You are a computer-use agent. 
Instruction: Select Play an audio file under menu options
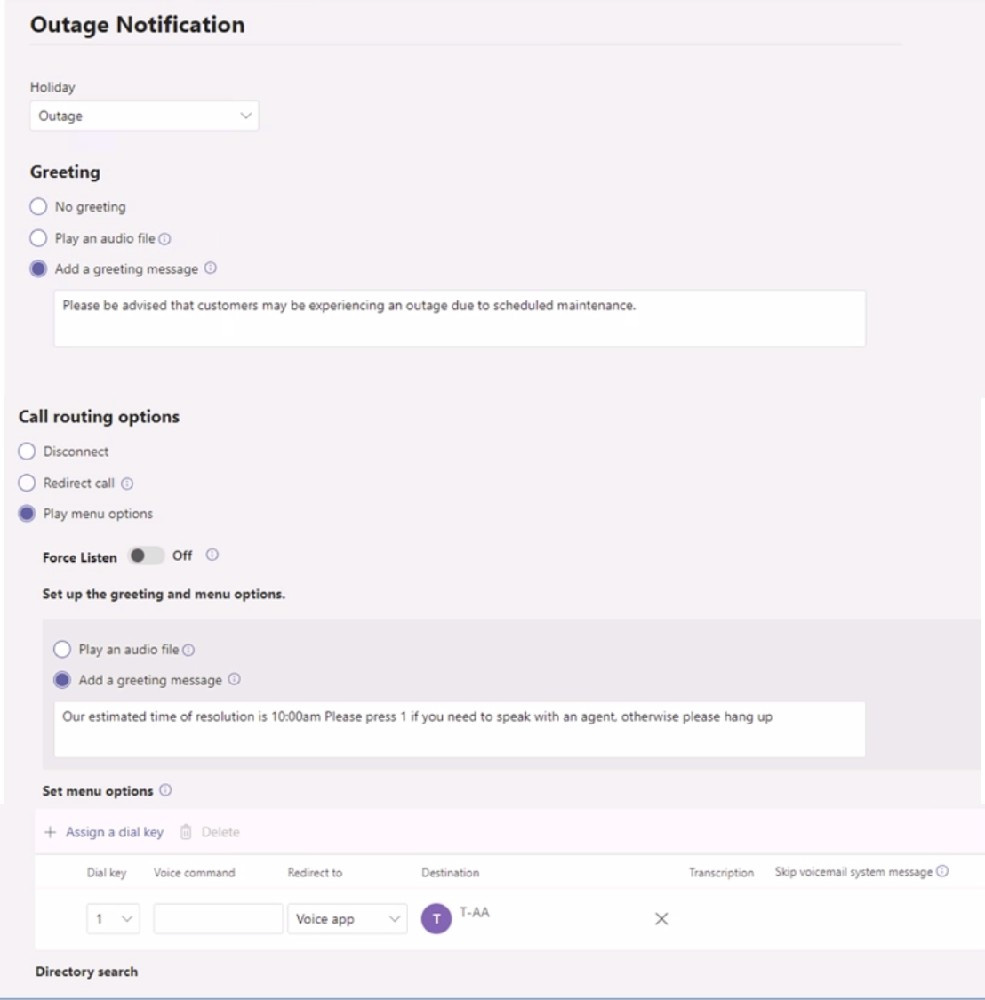tap(62, 649)
